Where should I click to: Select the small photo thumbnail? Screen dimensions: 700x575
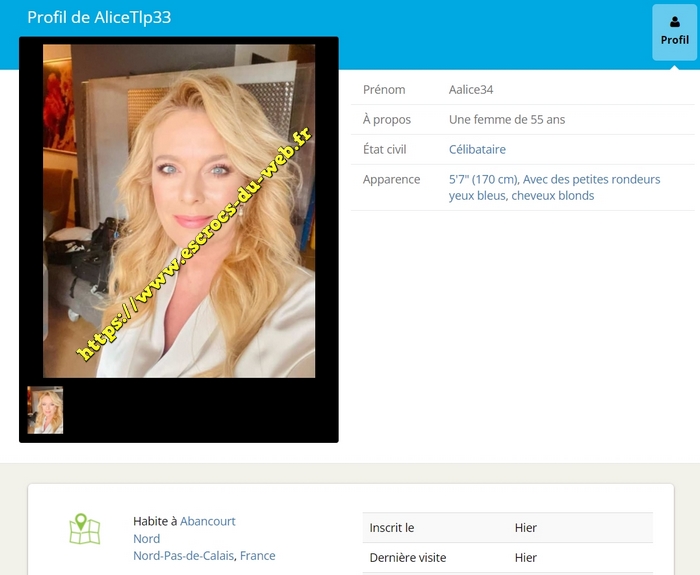click(x=45, y=410)
